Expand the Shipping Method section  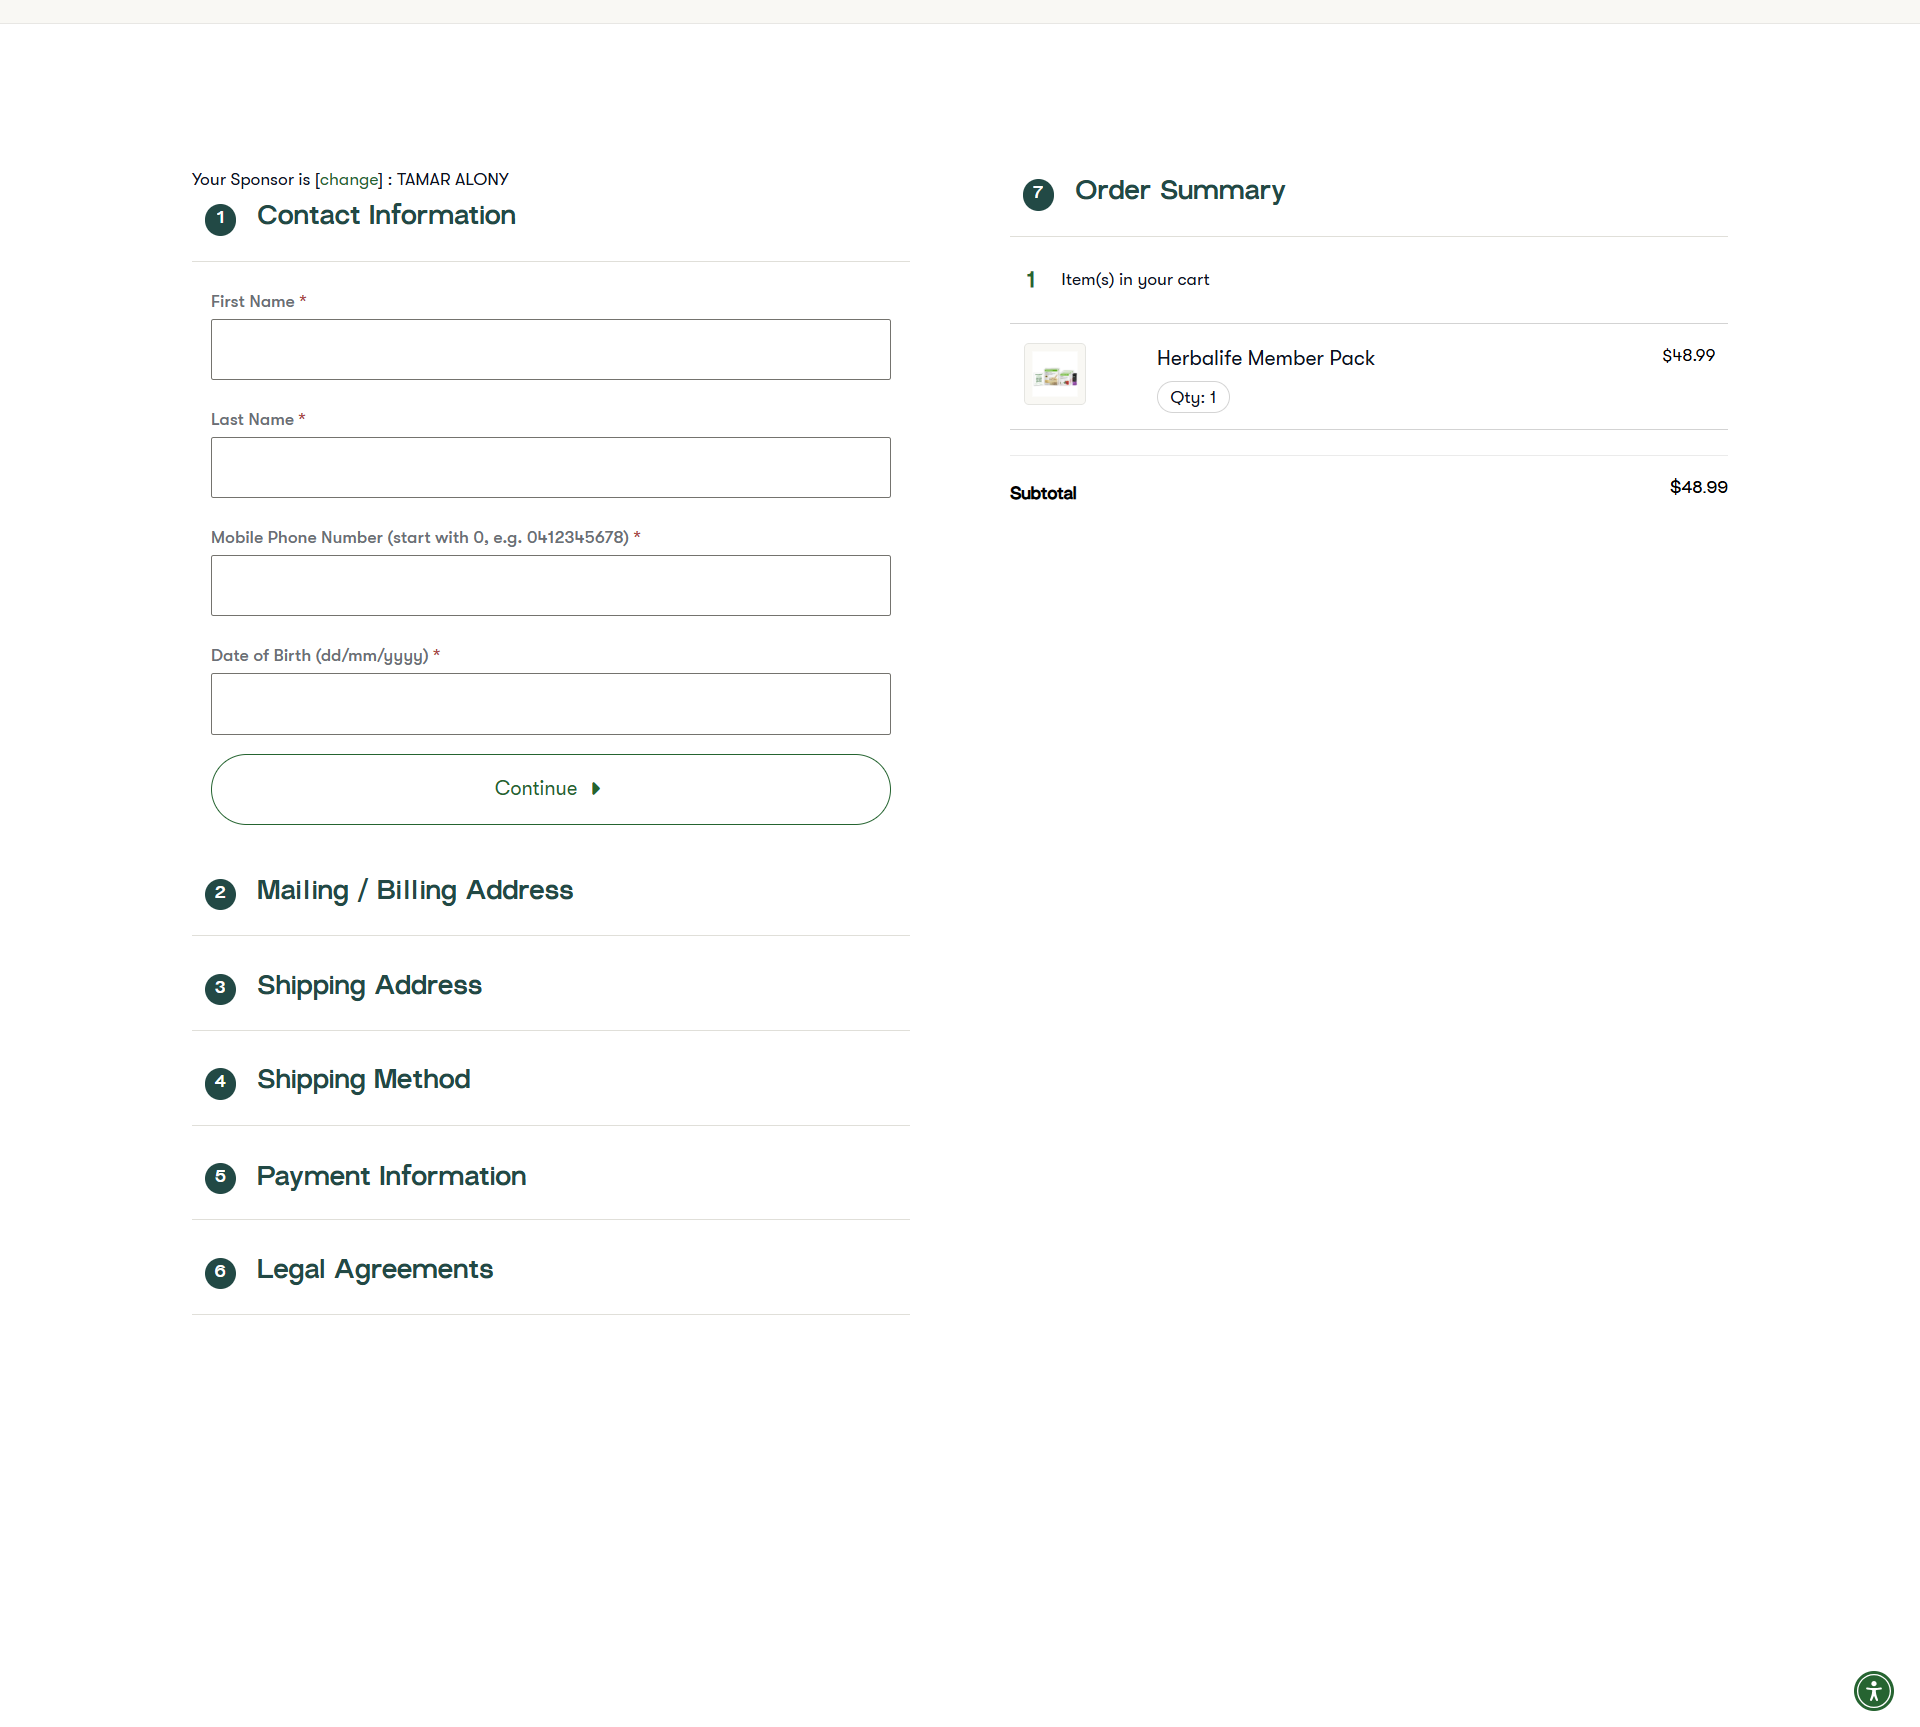point(363,1080)
